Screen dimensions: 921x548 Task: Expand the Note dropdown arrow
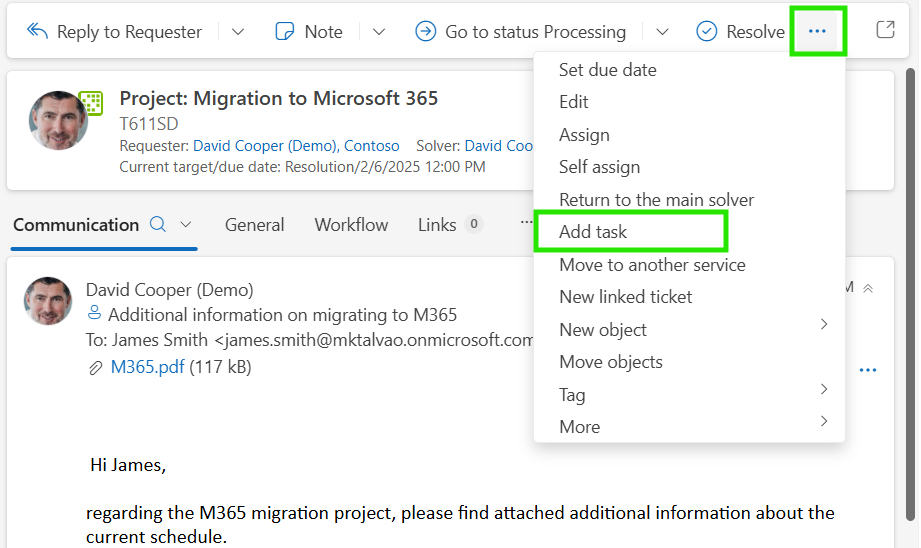click(379, 32)
